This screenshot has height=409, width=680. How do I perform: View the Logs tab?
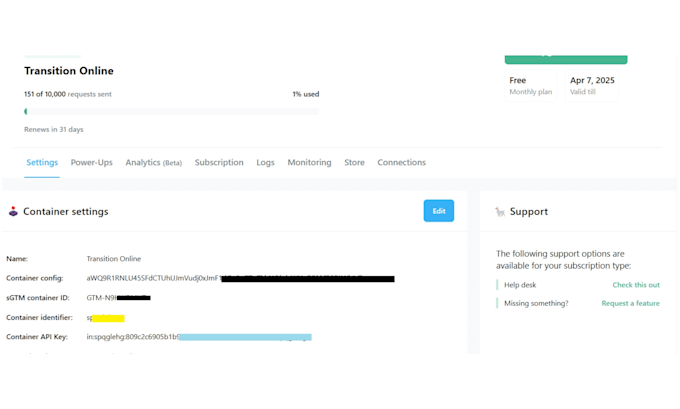point(265,163)
